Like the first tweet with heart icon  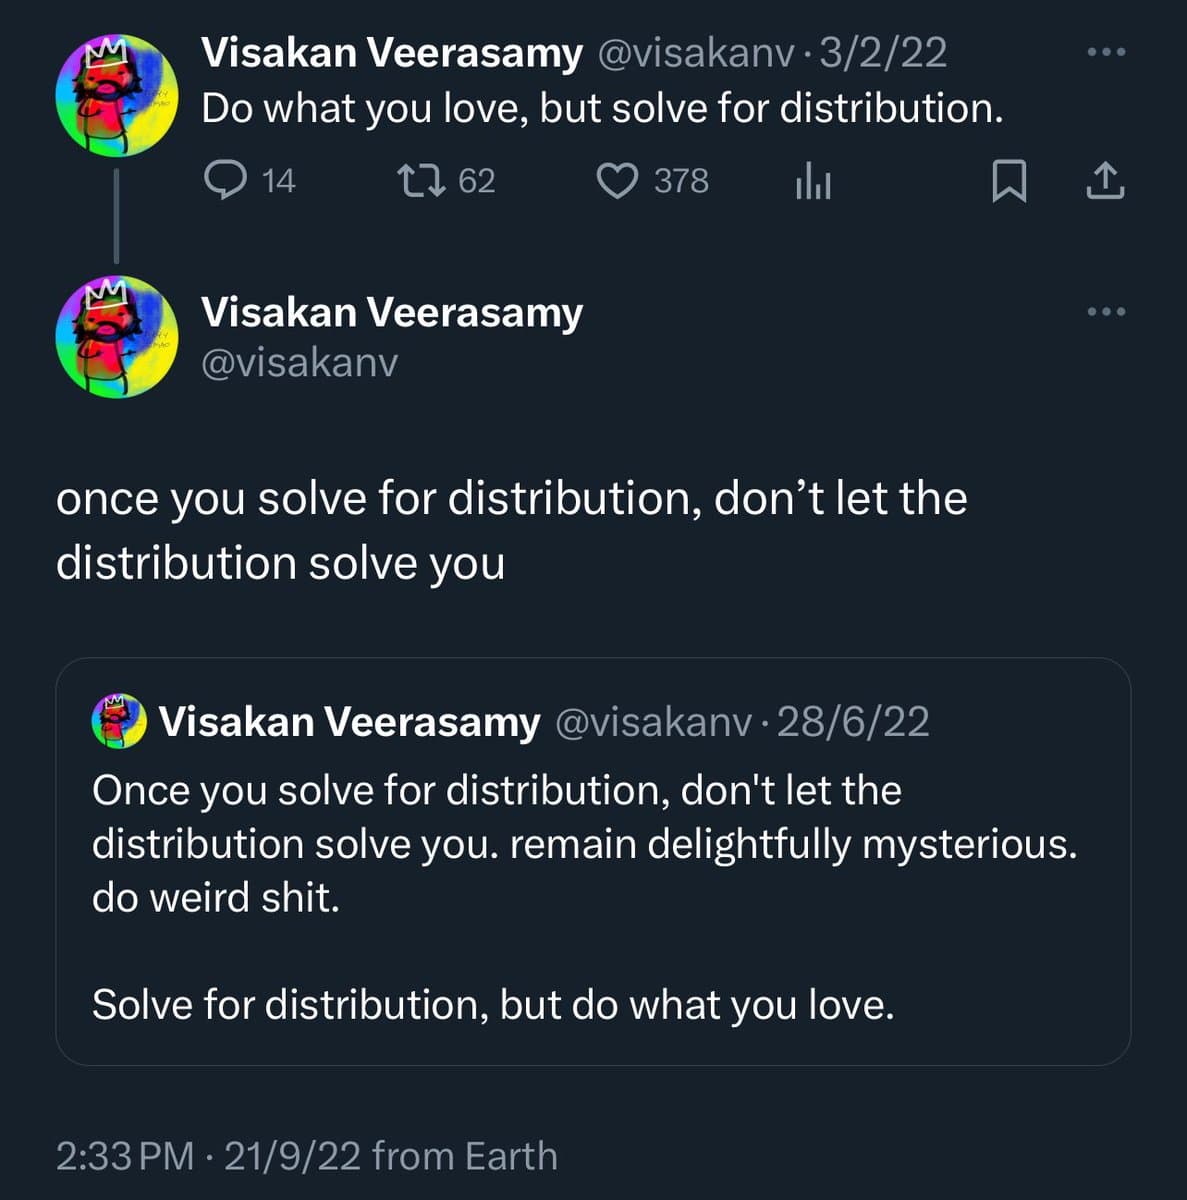coord(617,181)
